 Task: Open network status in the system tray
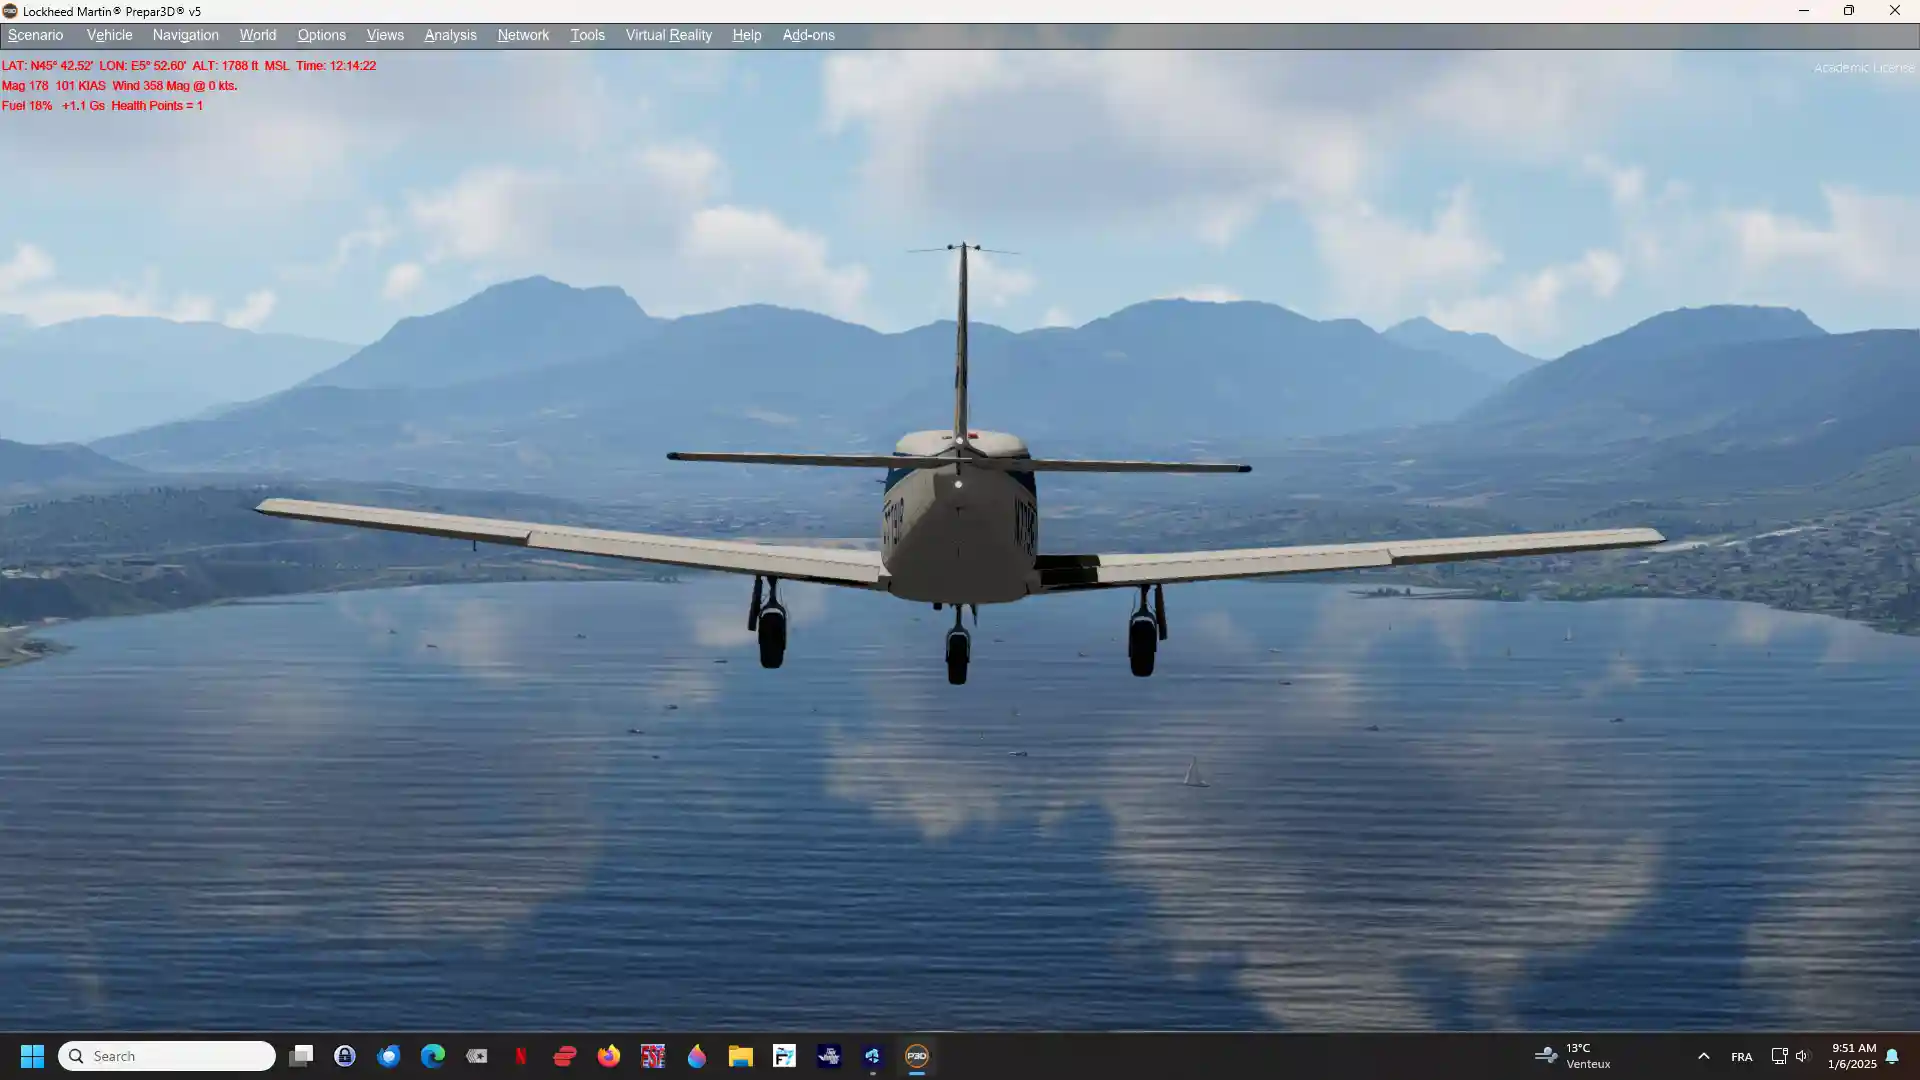(1779, 1056)
